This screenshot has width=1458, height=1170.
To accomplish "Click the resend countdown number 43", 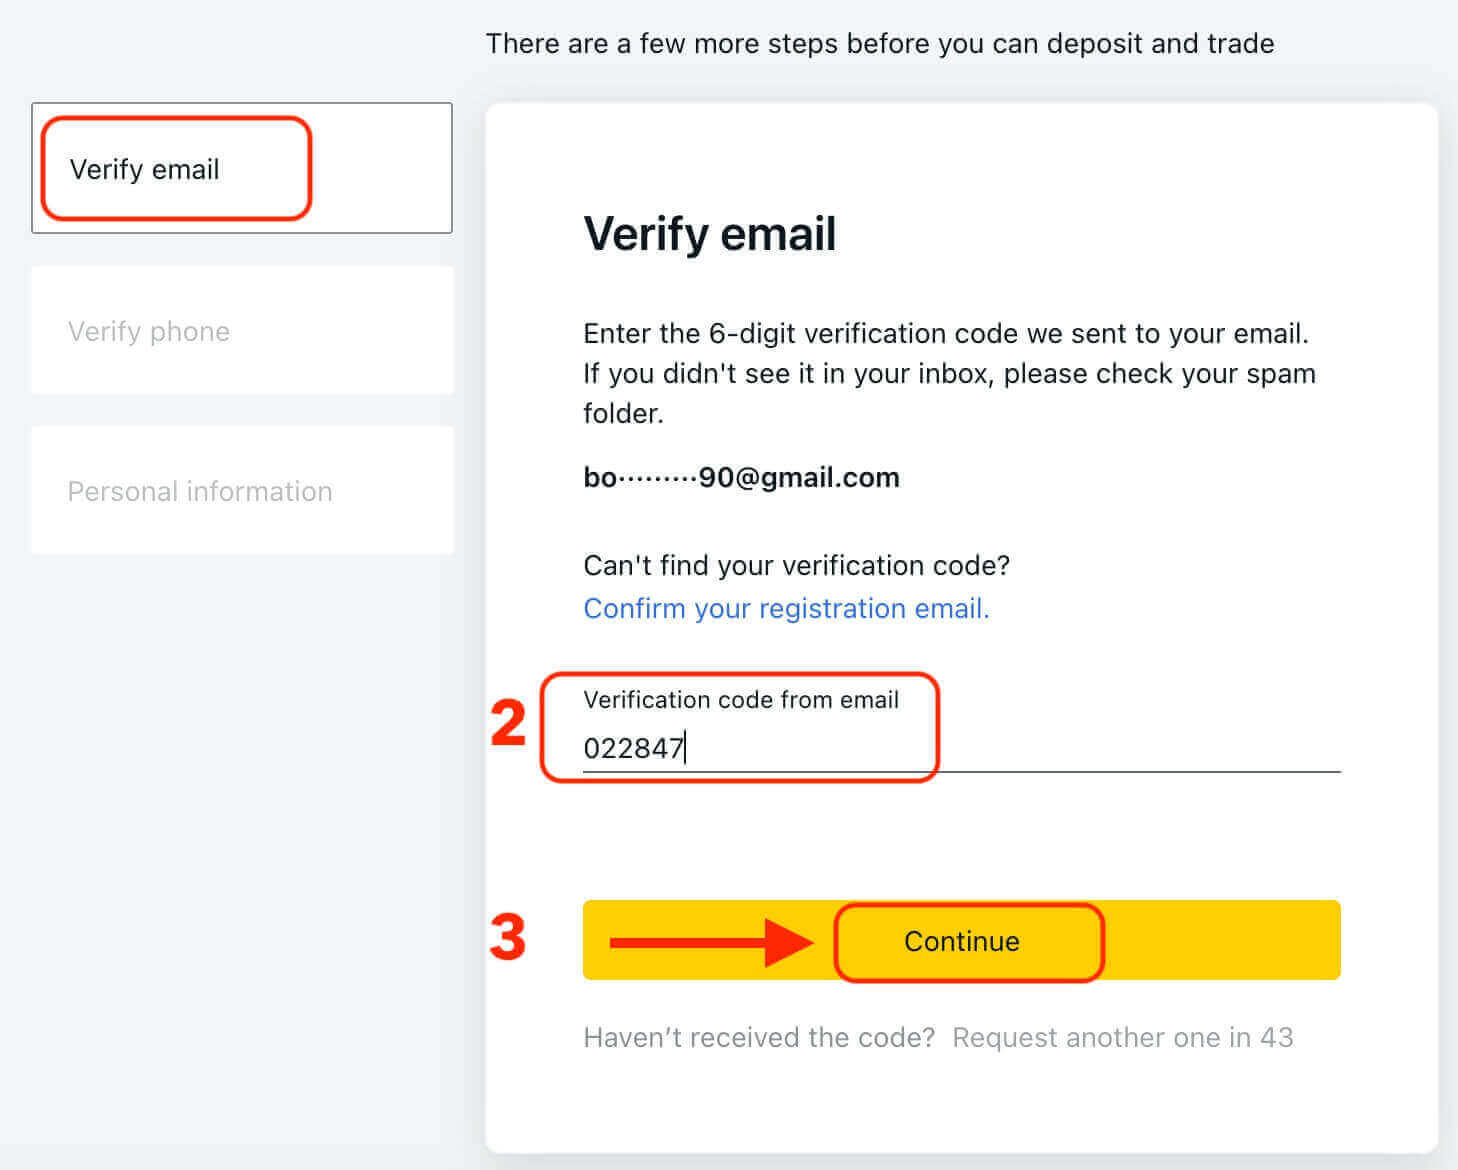I will point(1276,1037).
